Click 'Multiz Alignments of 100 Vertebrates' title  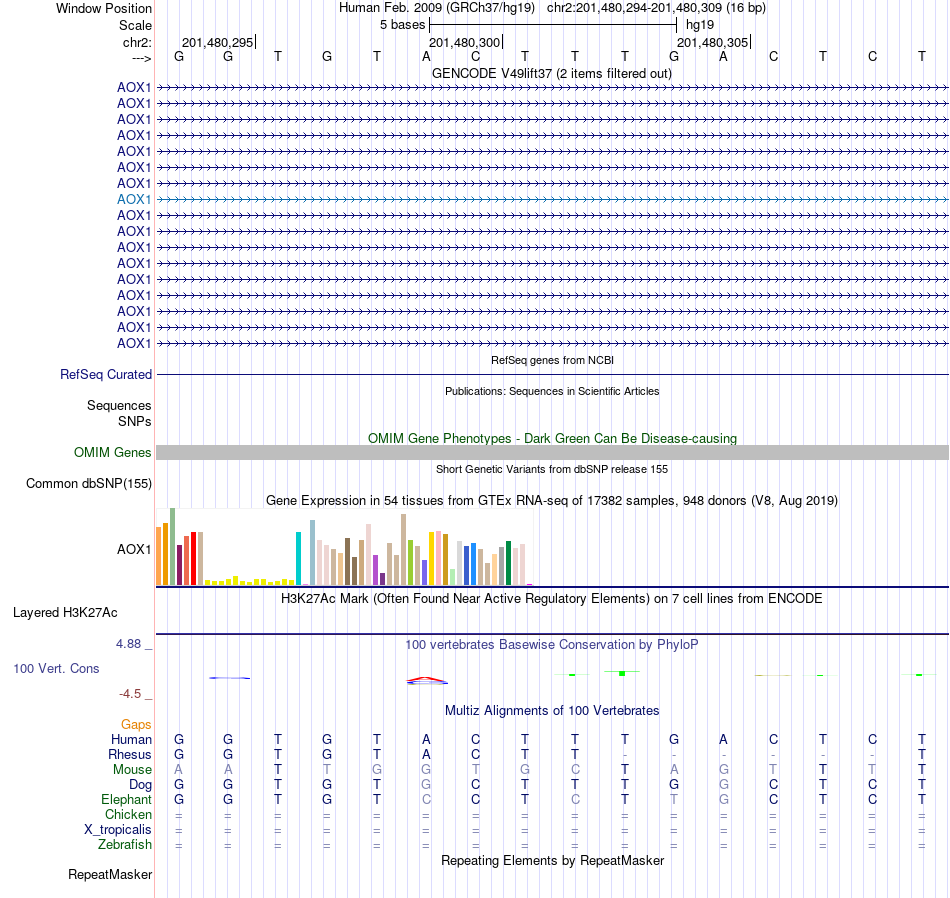coord(552,711)
